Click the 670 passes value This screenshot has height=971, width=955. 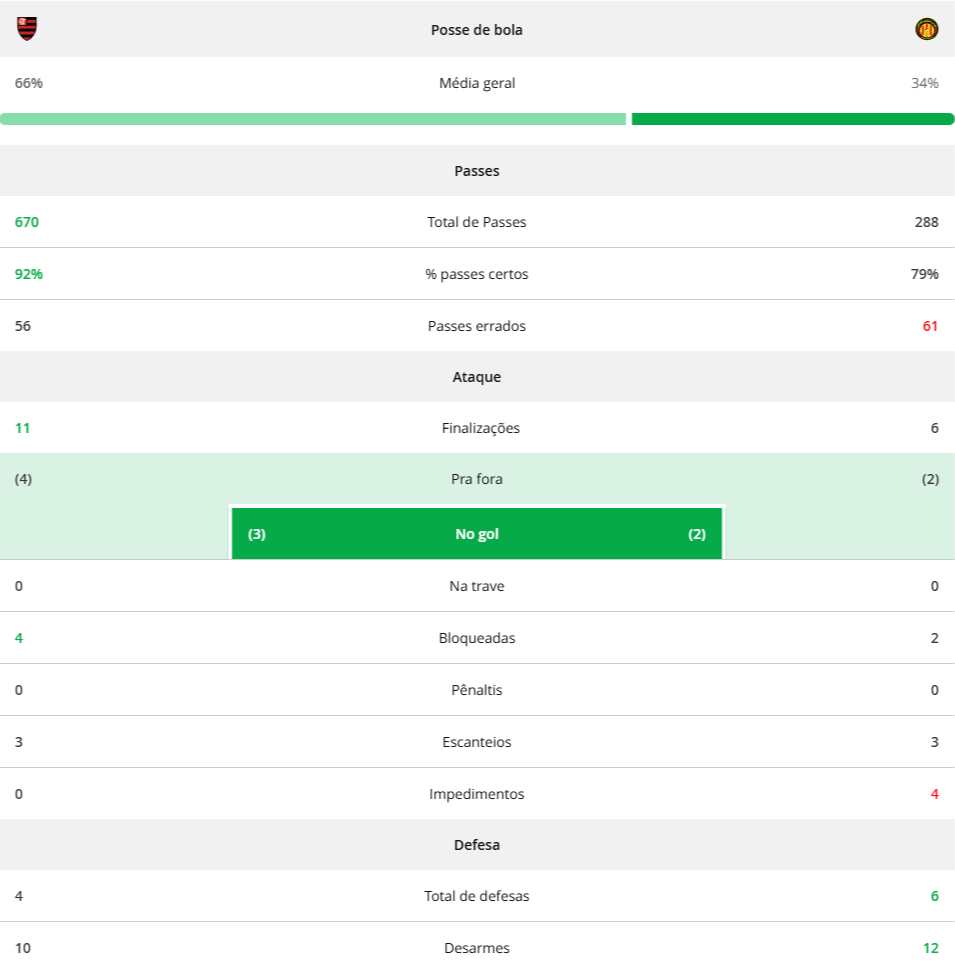(x=27, y=222)
